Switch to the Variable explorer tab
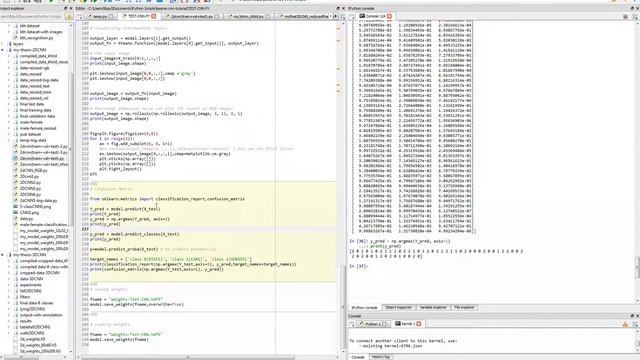Viewport: 640px width, 360px height. click(x=433, y=307)
